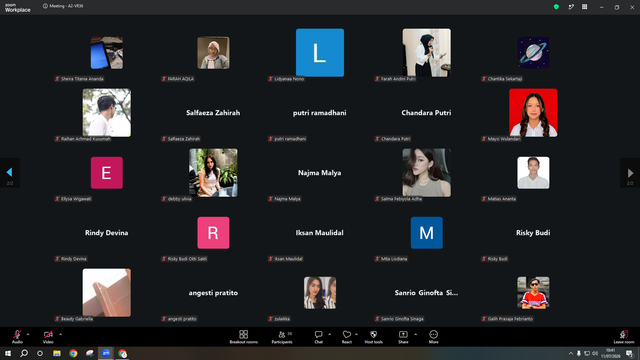640x360 pixels.
Task: Open the Participants panel
Action: (282, 337)
